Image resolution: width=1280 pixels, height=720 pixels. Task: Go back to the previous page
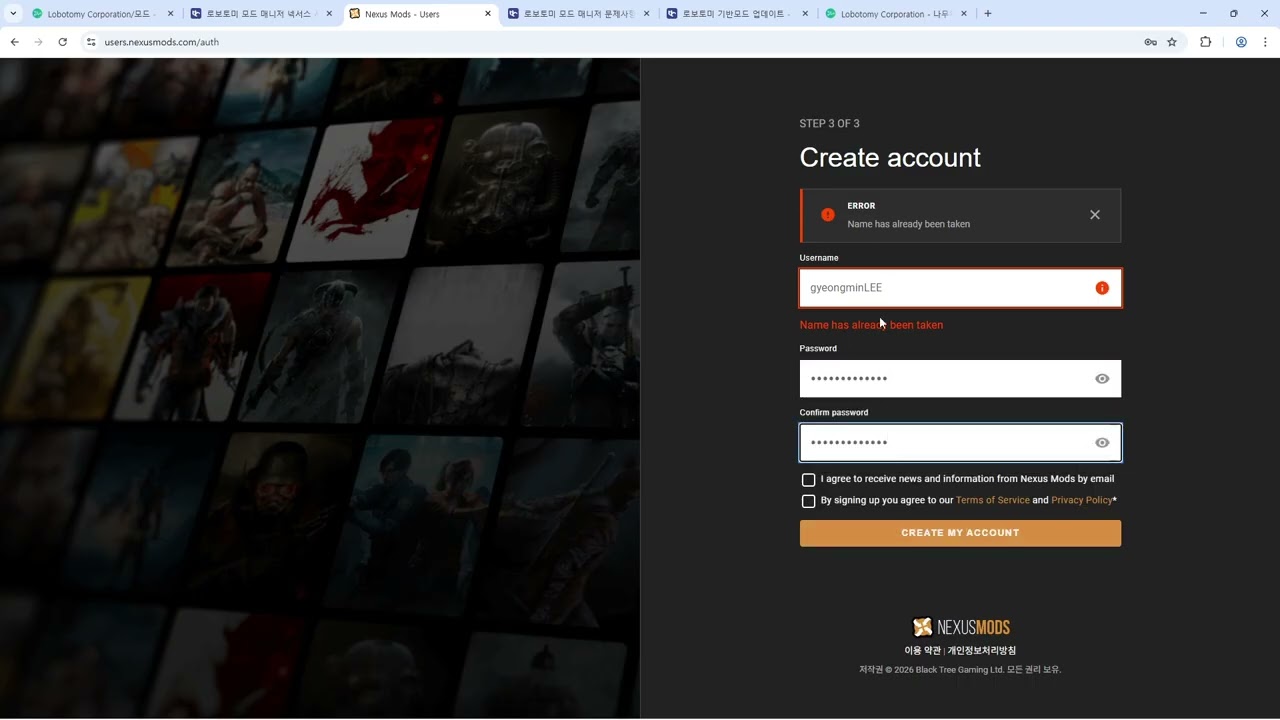(14, 42)
